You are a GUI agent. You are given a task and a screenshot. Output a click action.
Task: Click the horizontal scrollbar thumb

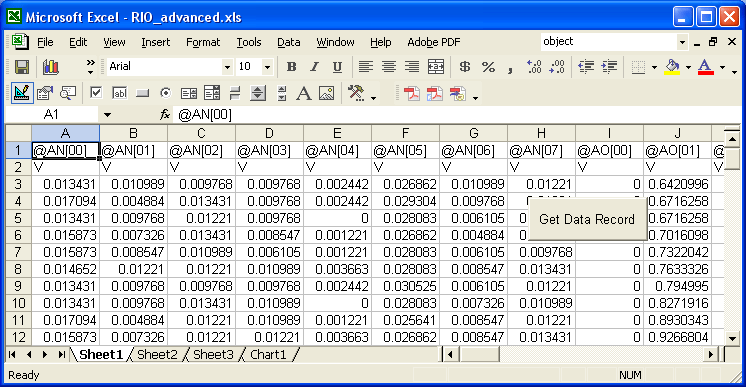[x=480, y=355]
